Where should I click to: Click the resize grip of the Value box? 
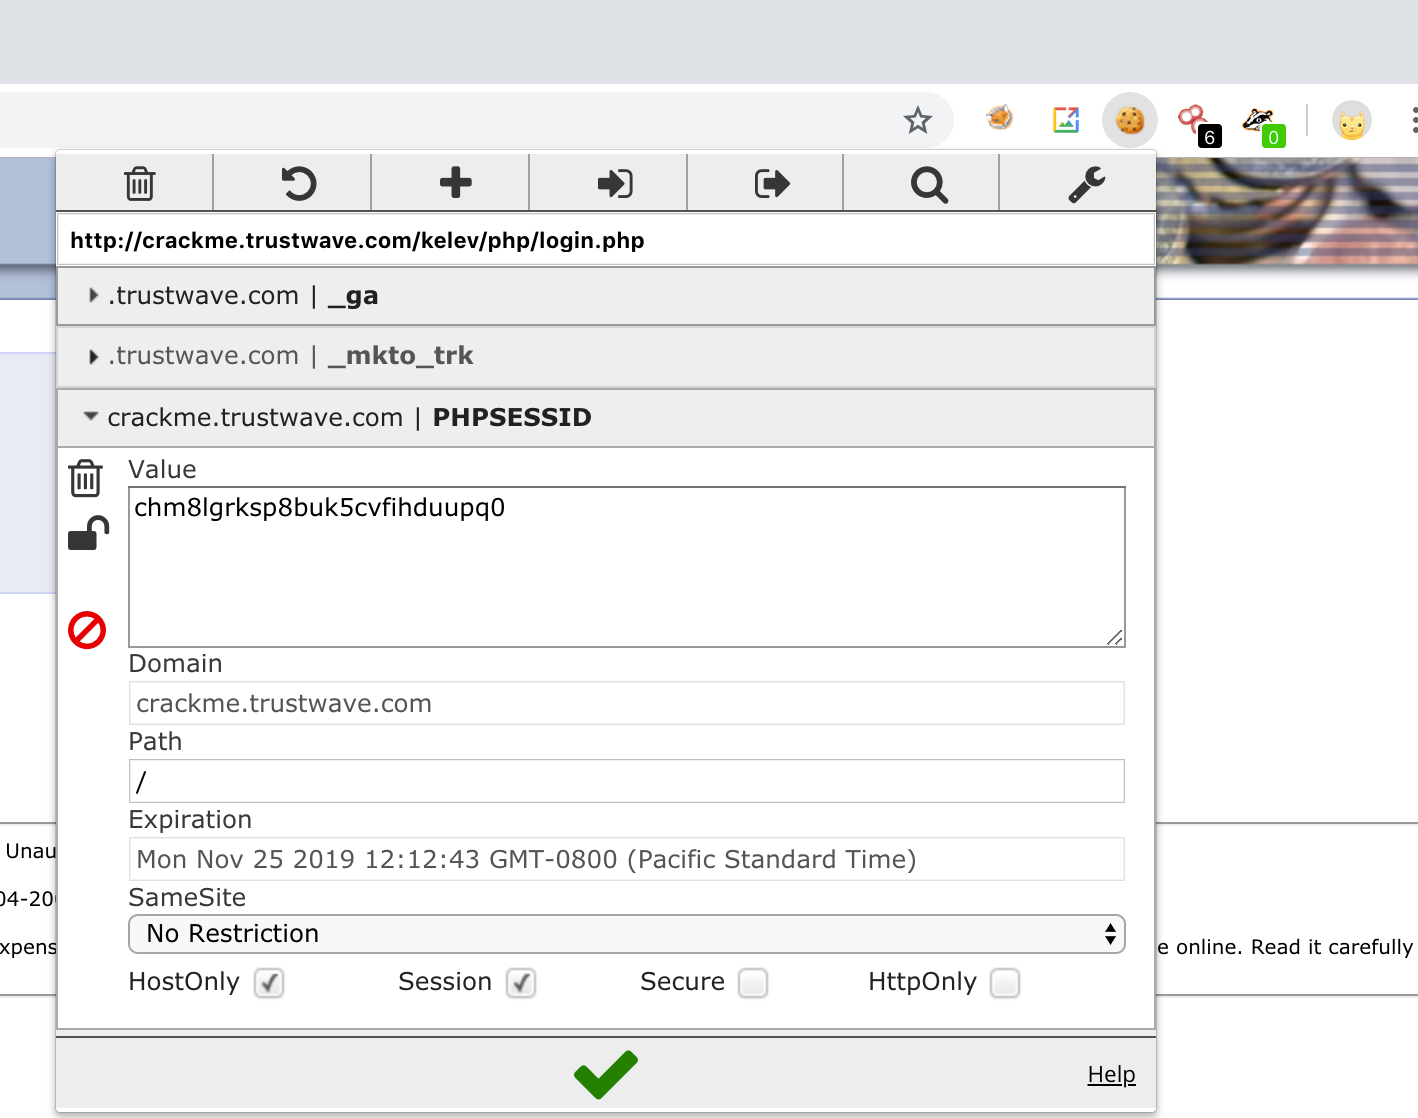tap(1115, 637)
